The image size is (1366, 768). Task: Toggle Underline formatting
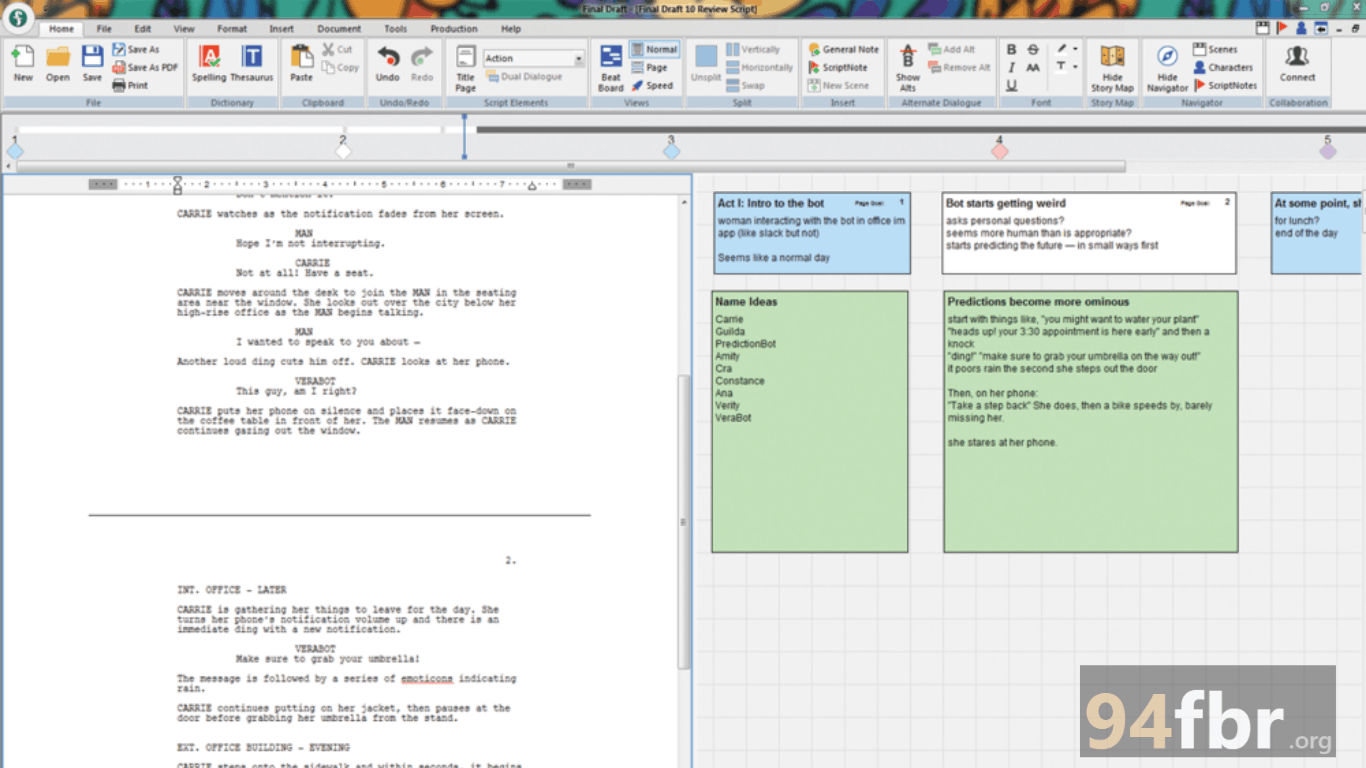pos(1011,86)
